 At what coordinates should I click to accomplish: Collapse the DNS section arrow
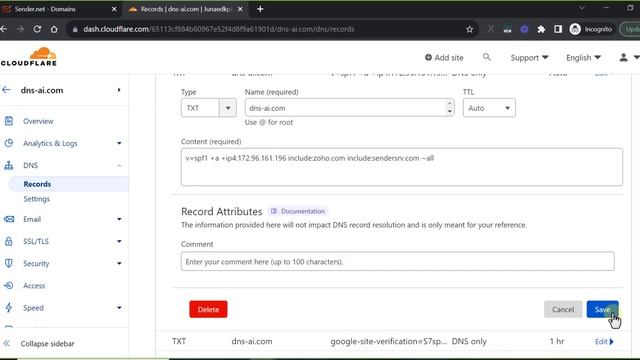click(x=119, y=165)
